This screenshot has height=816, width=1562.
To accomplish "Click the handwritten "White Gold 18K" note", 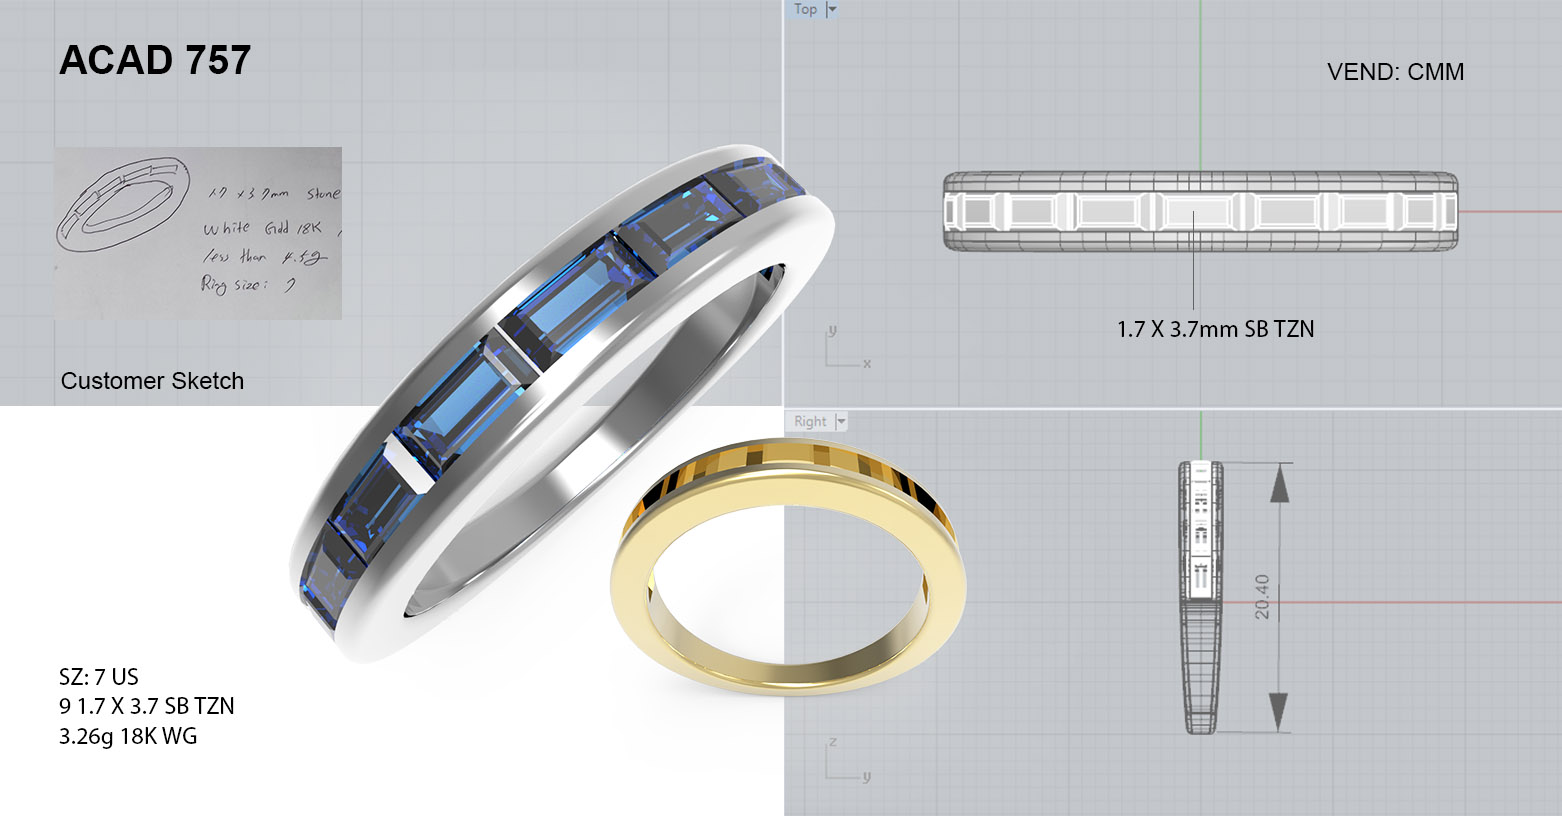I will tap(262, 228).
